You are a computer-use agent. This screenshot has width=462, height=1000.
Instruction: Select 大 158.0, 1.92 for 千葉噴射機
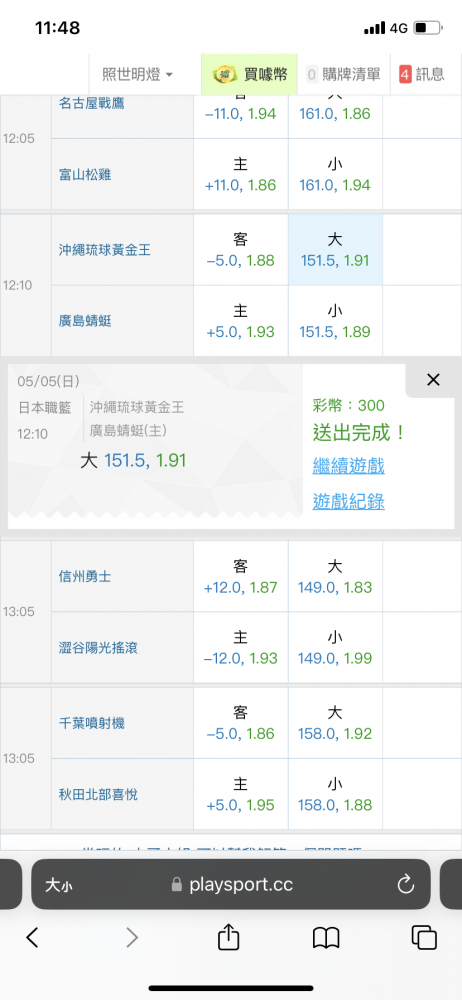coord(335,723)
